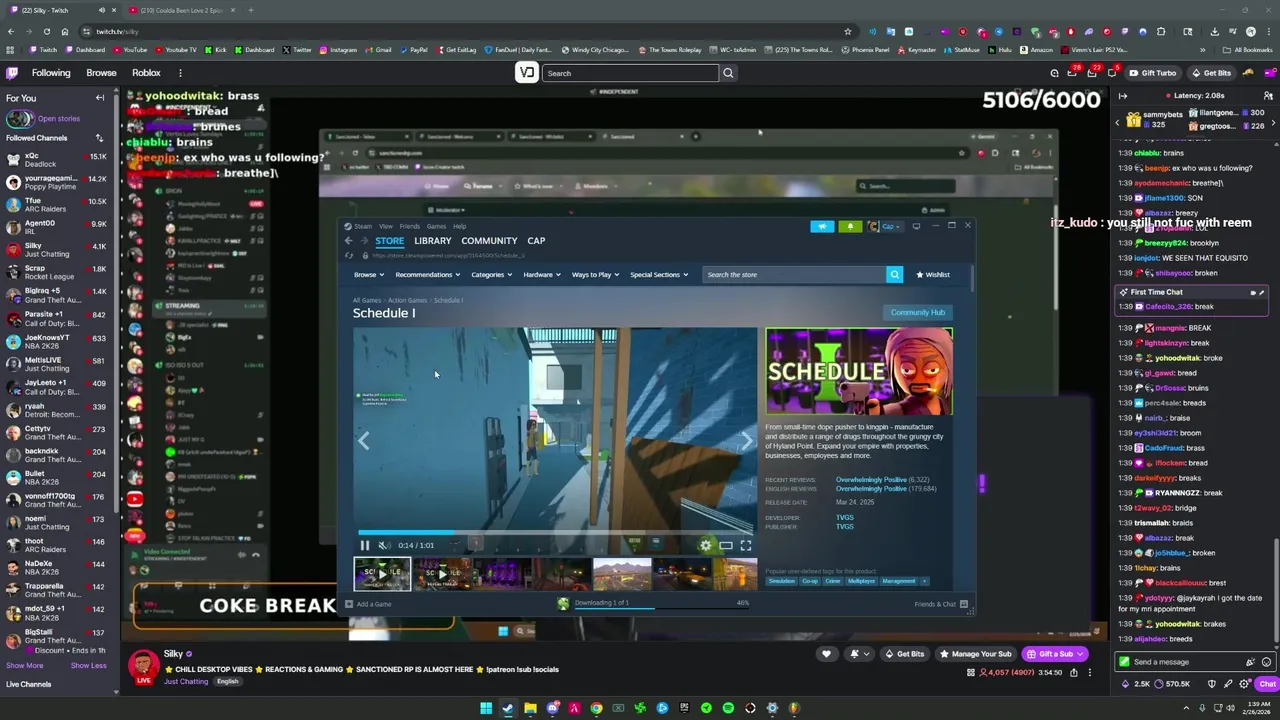Collapse the For You sidebar
This screenshot has height=720, width=1280.
100,98
